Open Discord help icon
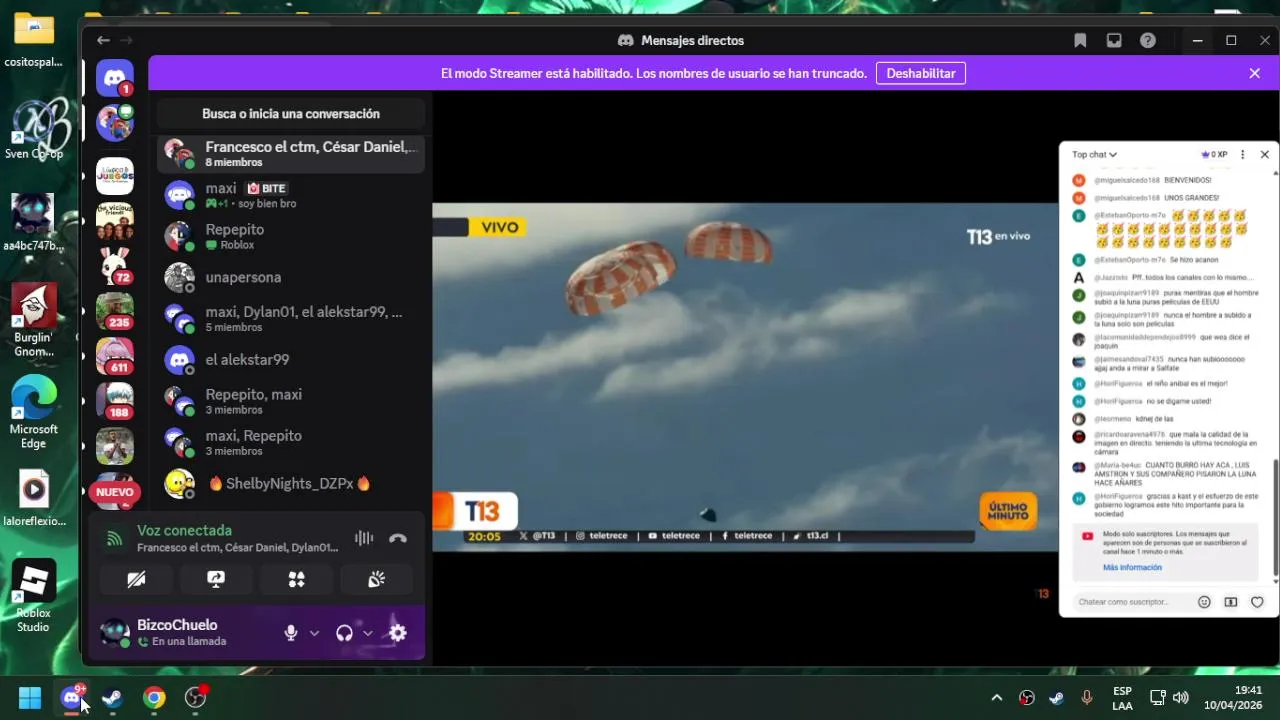 coord(1148,40)
